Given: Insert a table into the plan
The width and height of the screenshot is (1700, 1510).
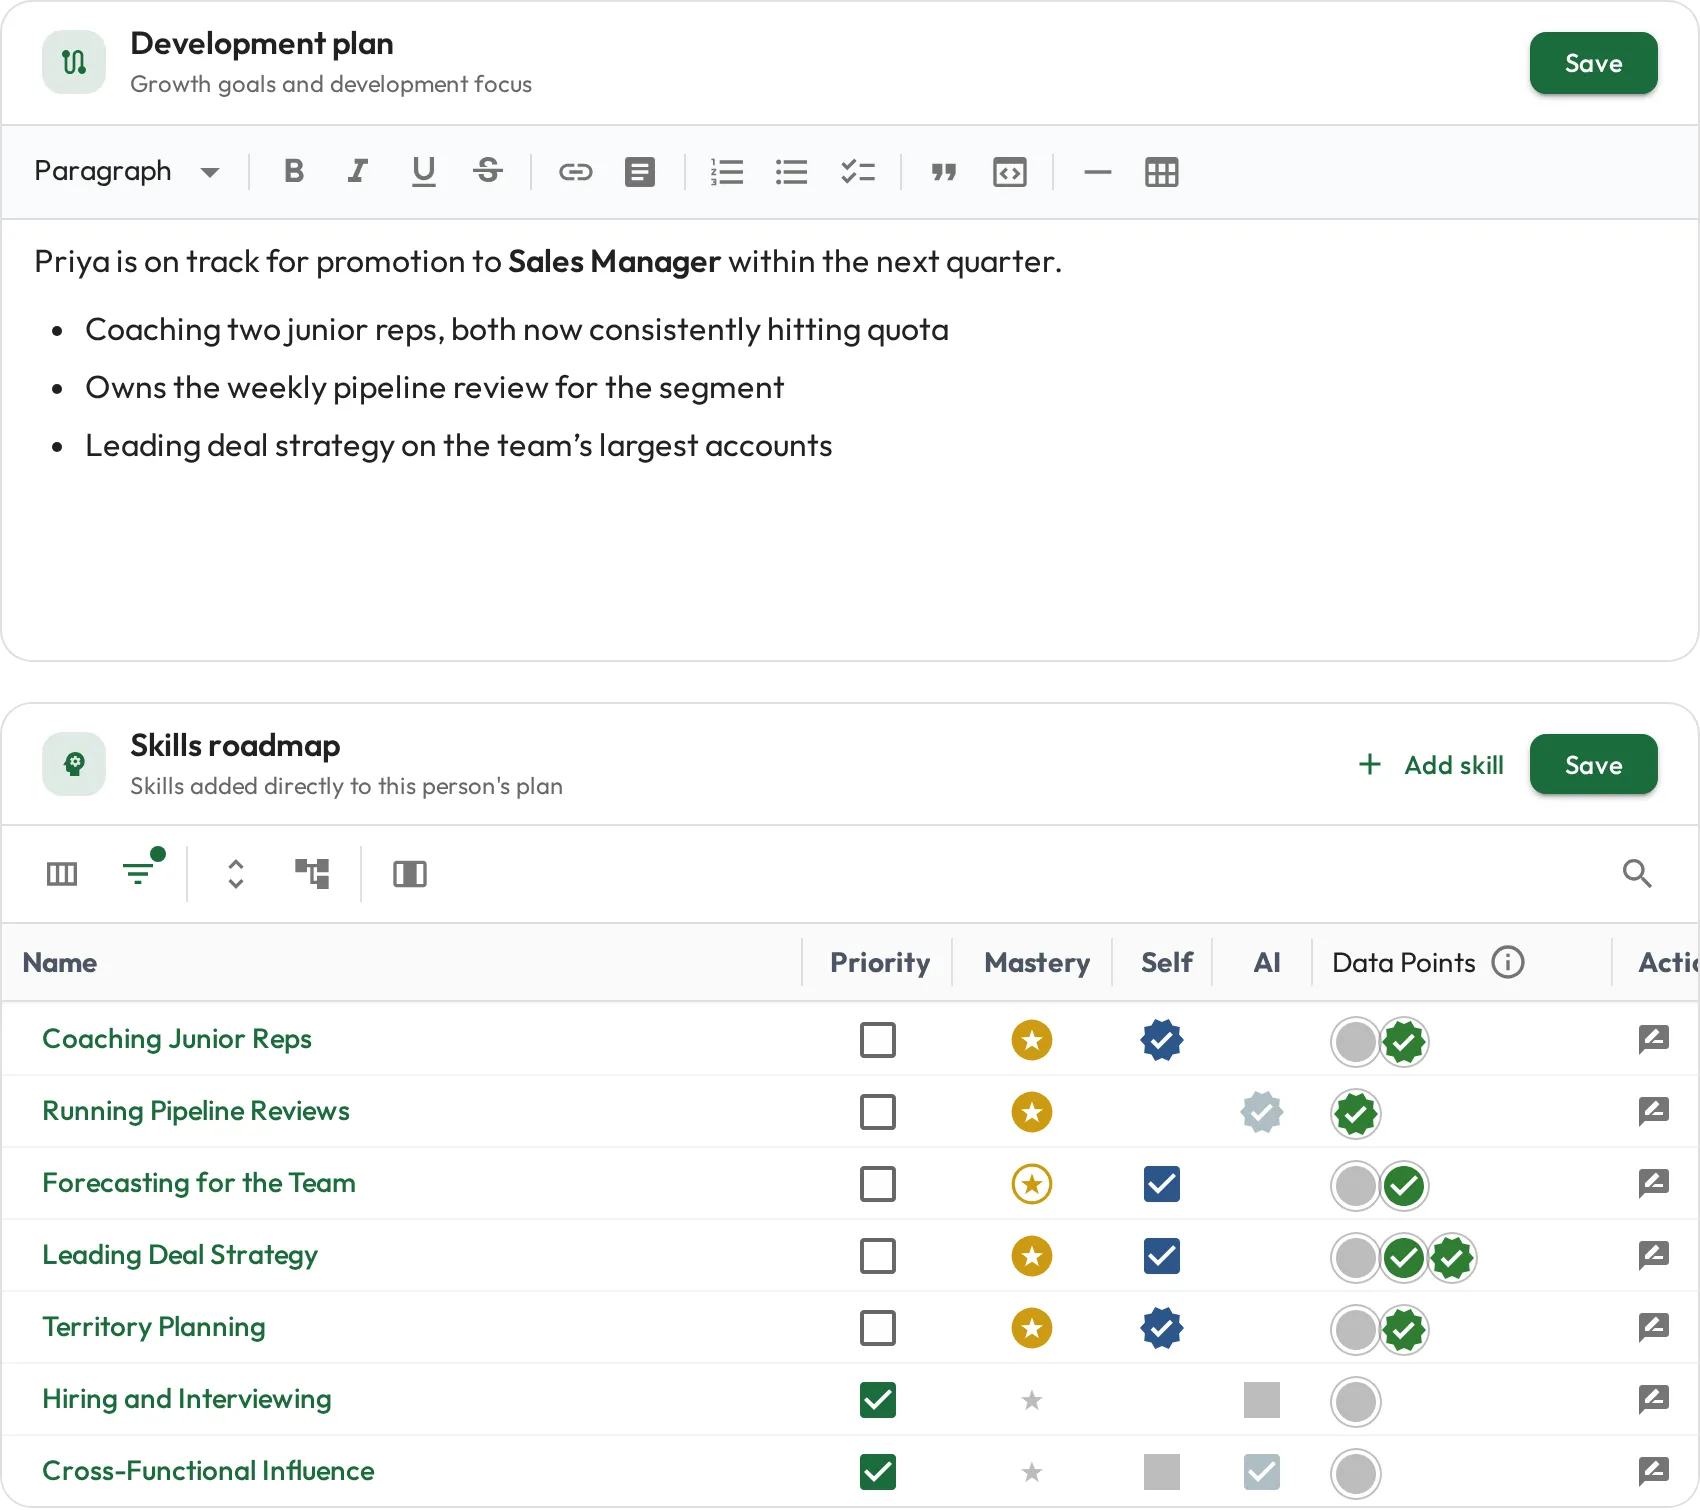Looking at the screenshot, I should click(x=1161, y=172).
